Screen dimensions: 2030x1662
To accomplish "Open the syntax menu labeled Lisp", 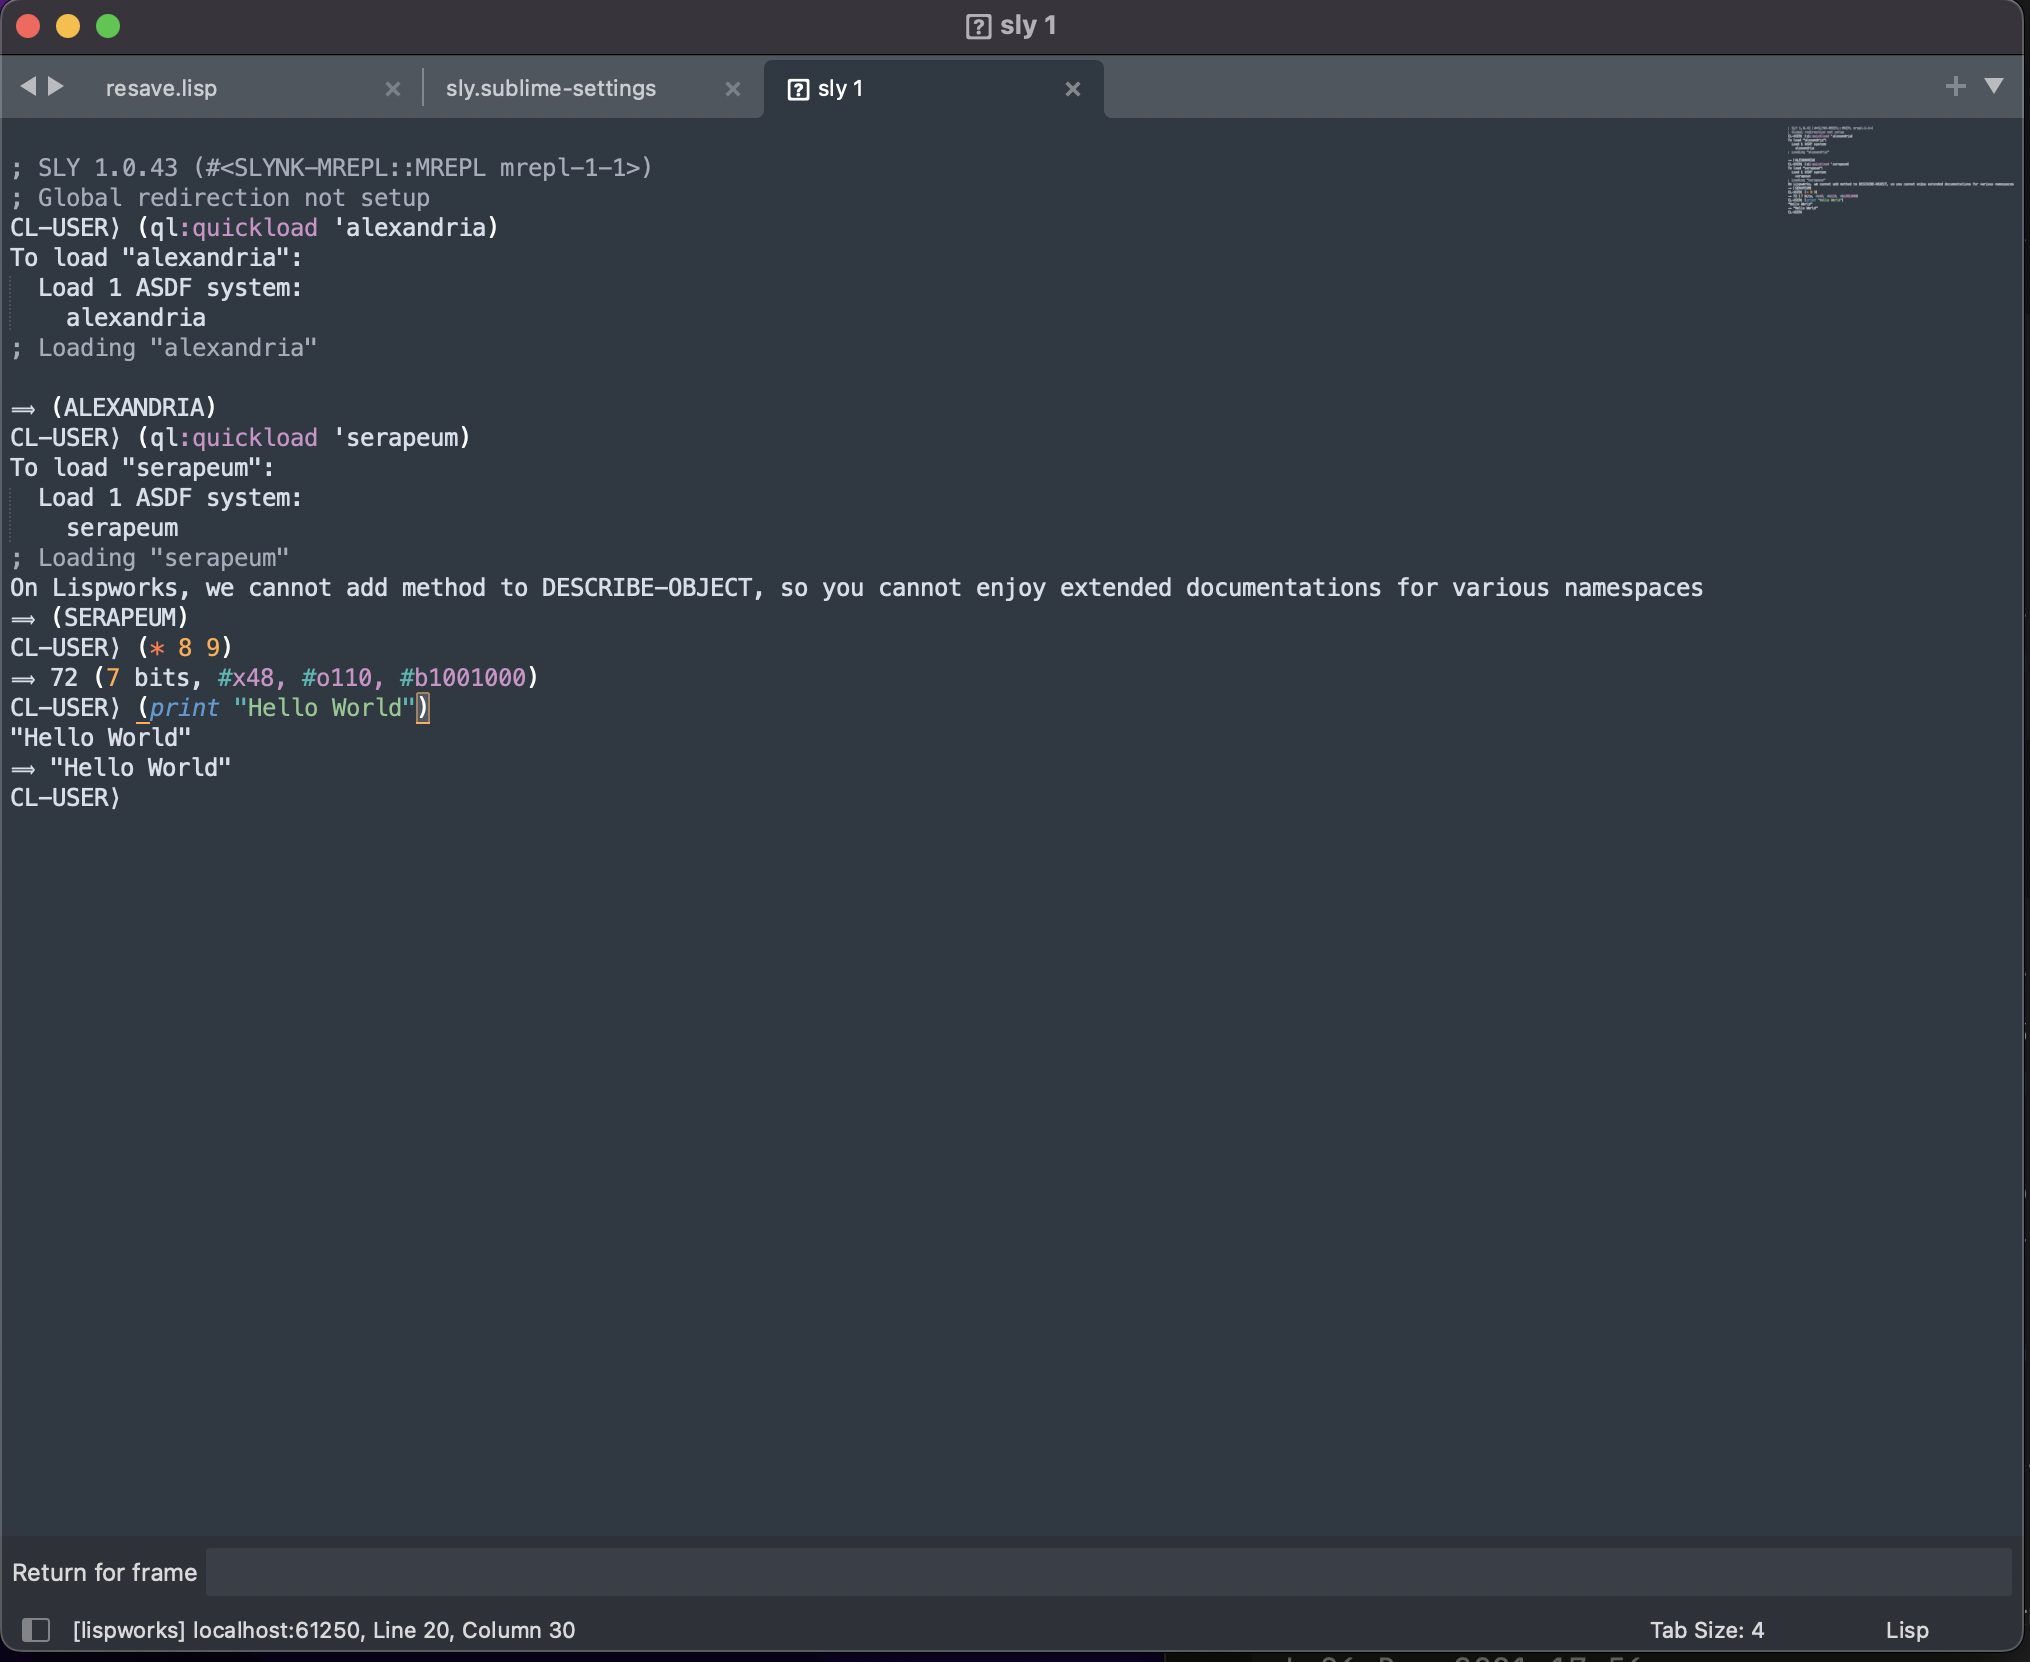I will click(1905, 1630).
